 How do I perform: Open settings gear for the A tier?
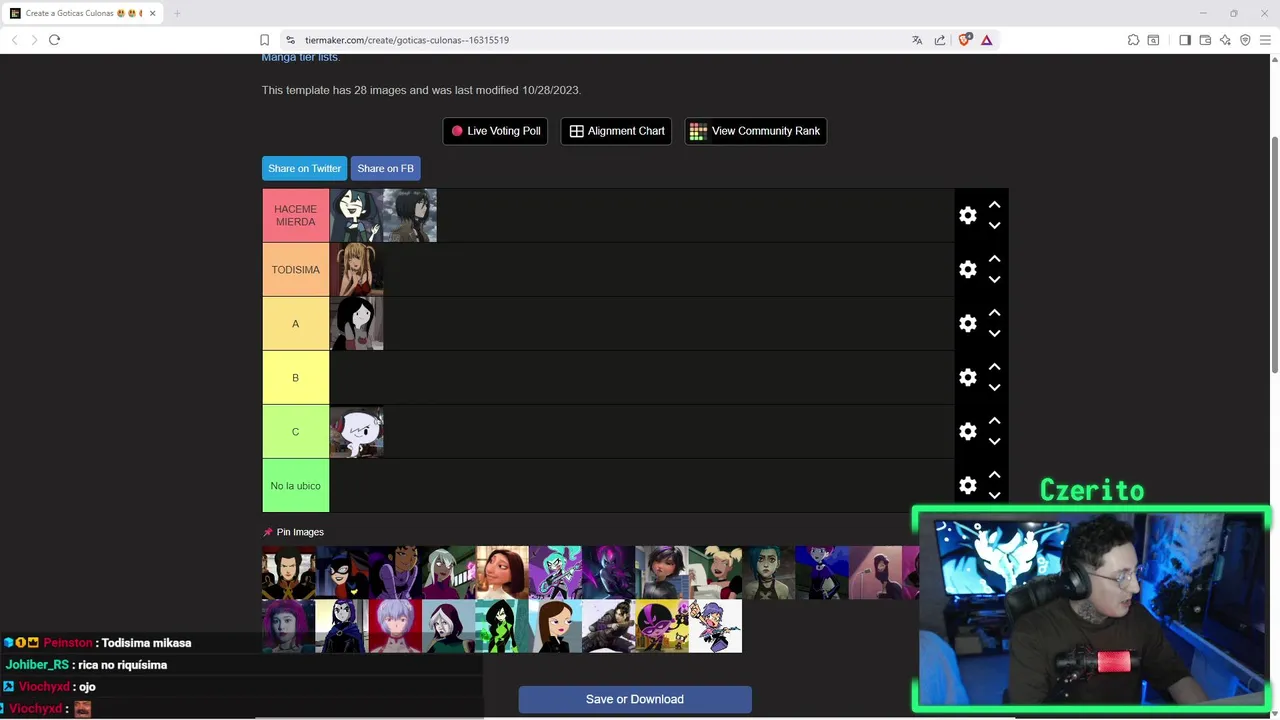coord(967,323)
